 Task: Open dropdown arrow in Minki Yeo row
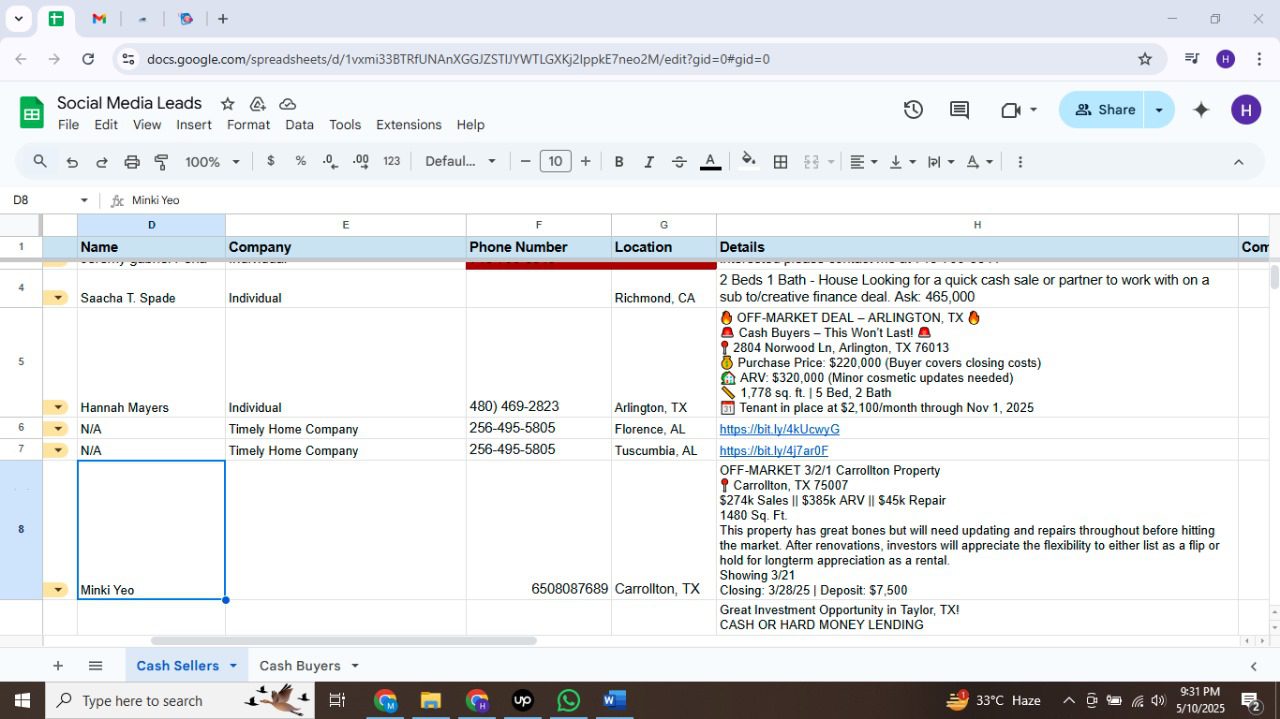pos(58,590)
